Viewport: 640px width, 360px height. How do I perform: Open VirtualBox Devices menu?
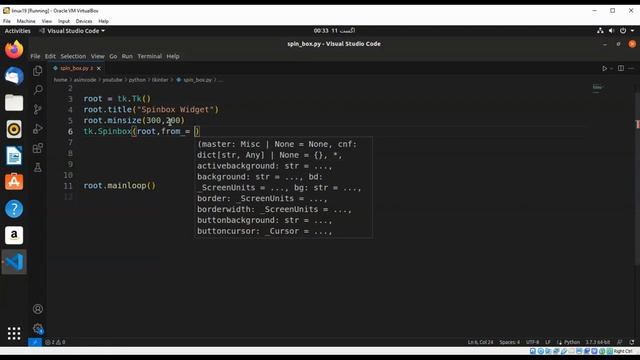click(84, 21)
